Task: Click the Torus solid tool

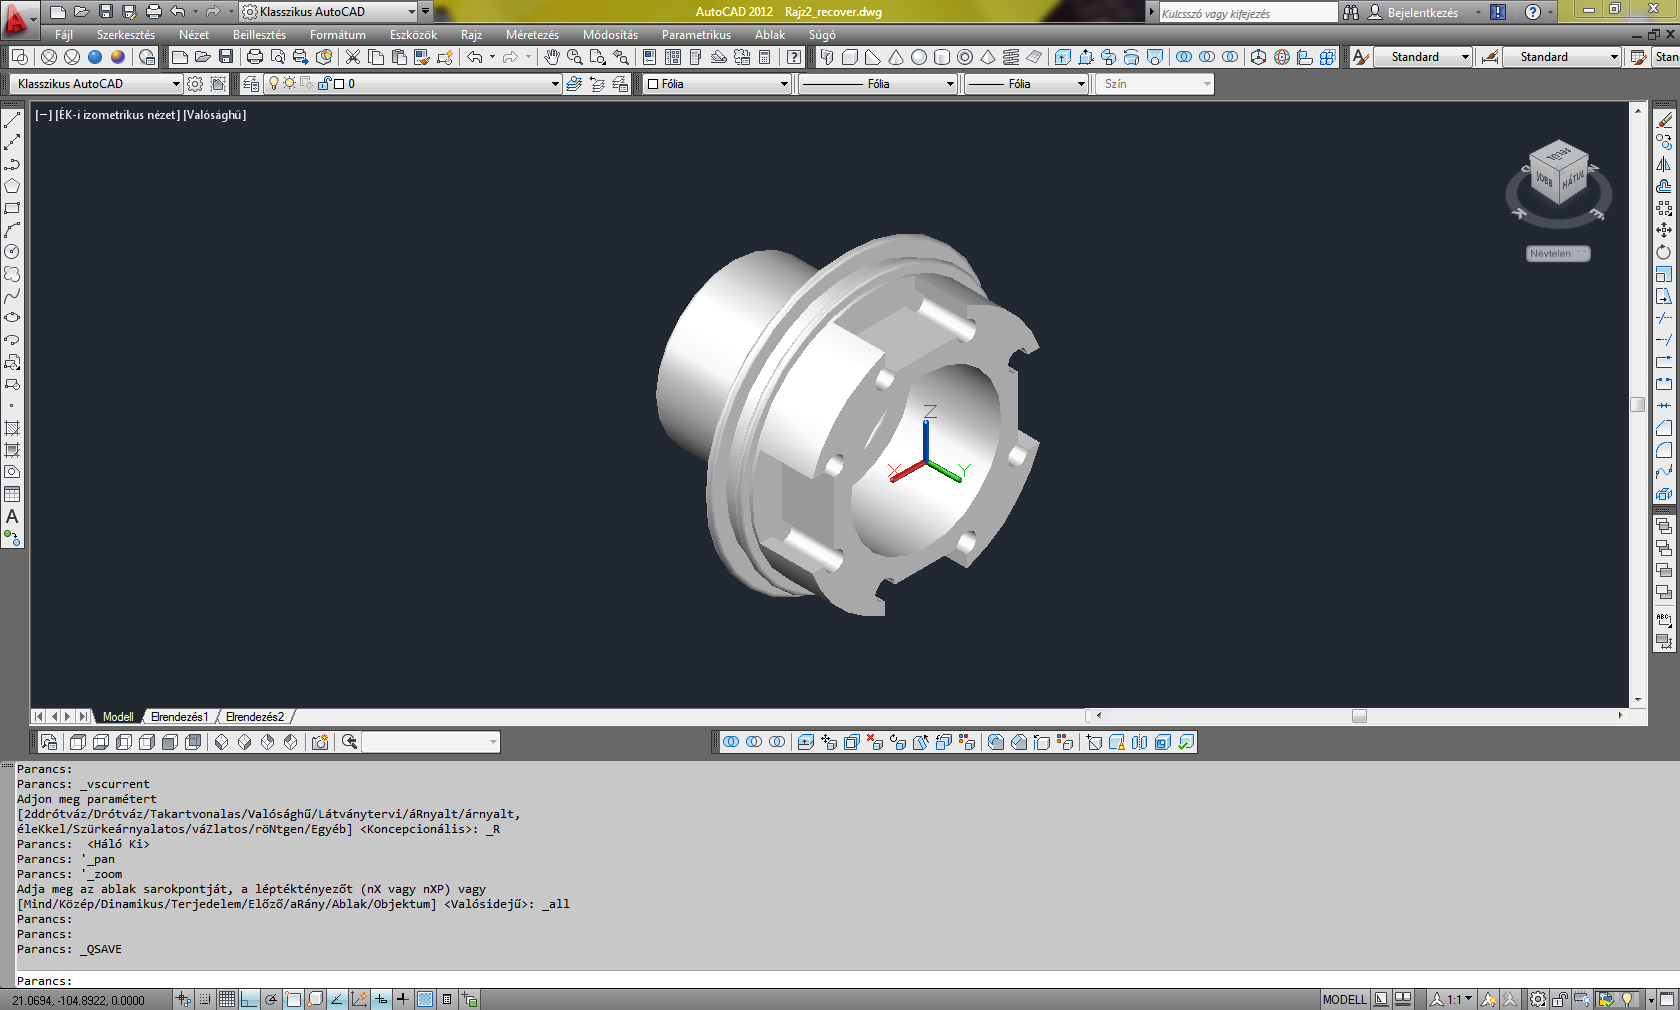Action: coord(965,57)
